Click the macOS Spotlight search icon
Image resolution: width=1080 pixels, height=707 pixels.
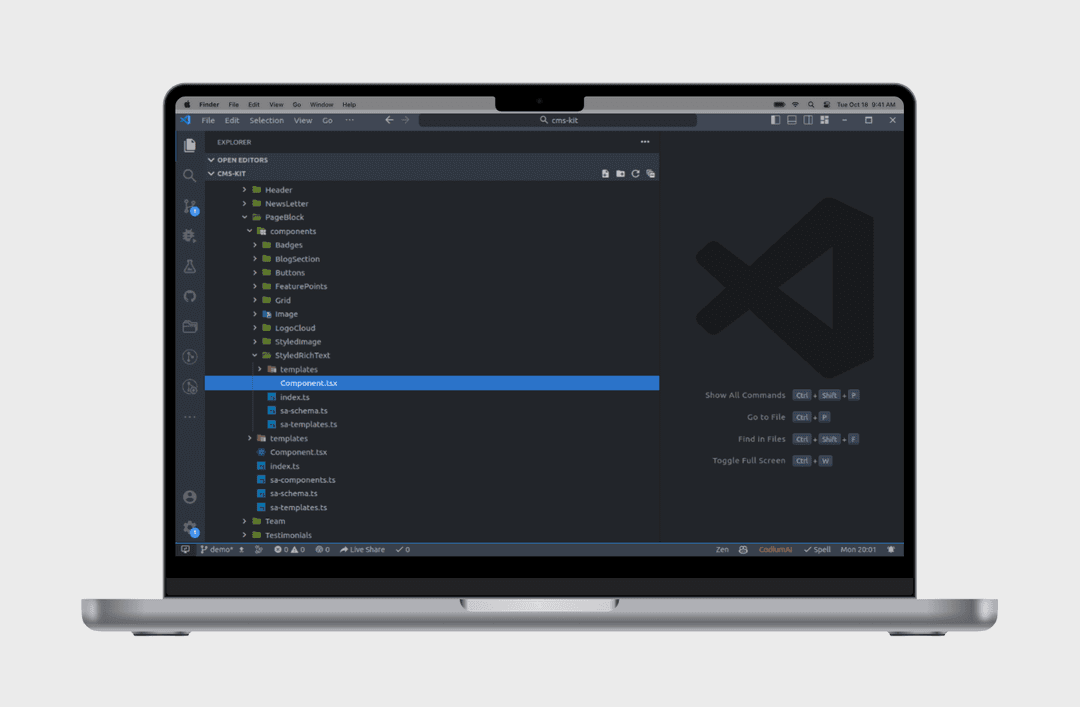[x=811, y=105]
